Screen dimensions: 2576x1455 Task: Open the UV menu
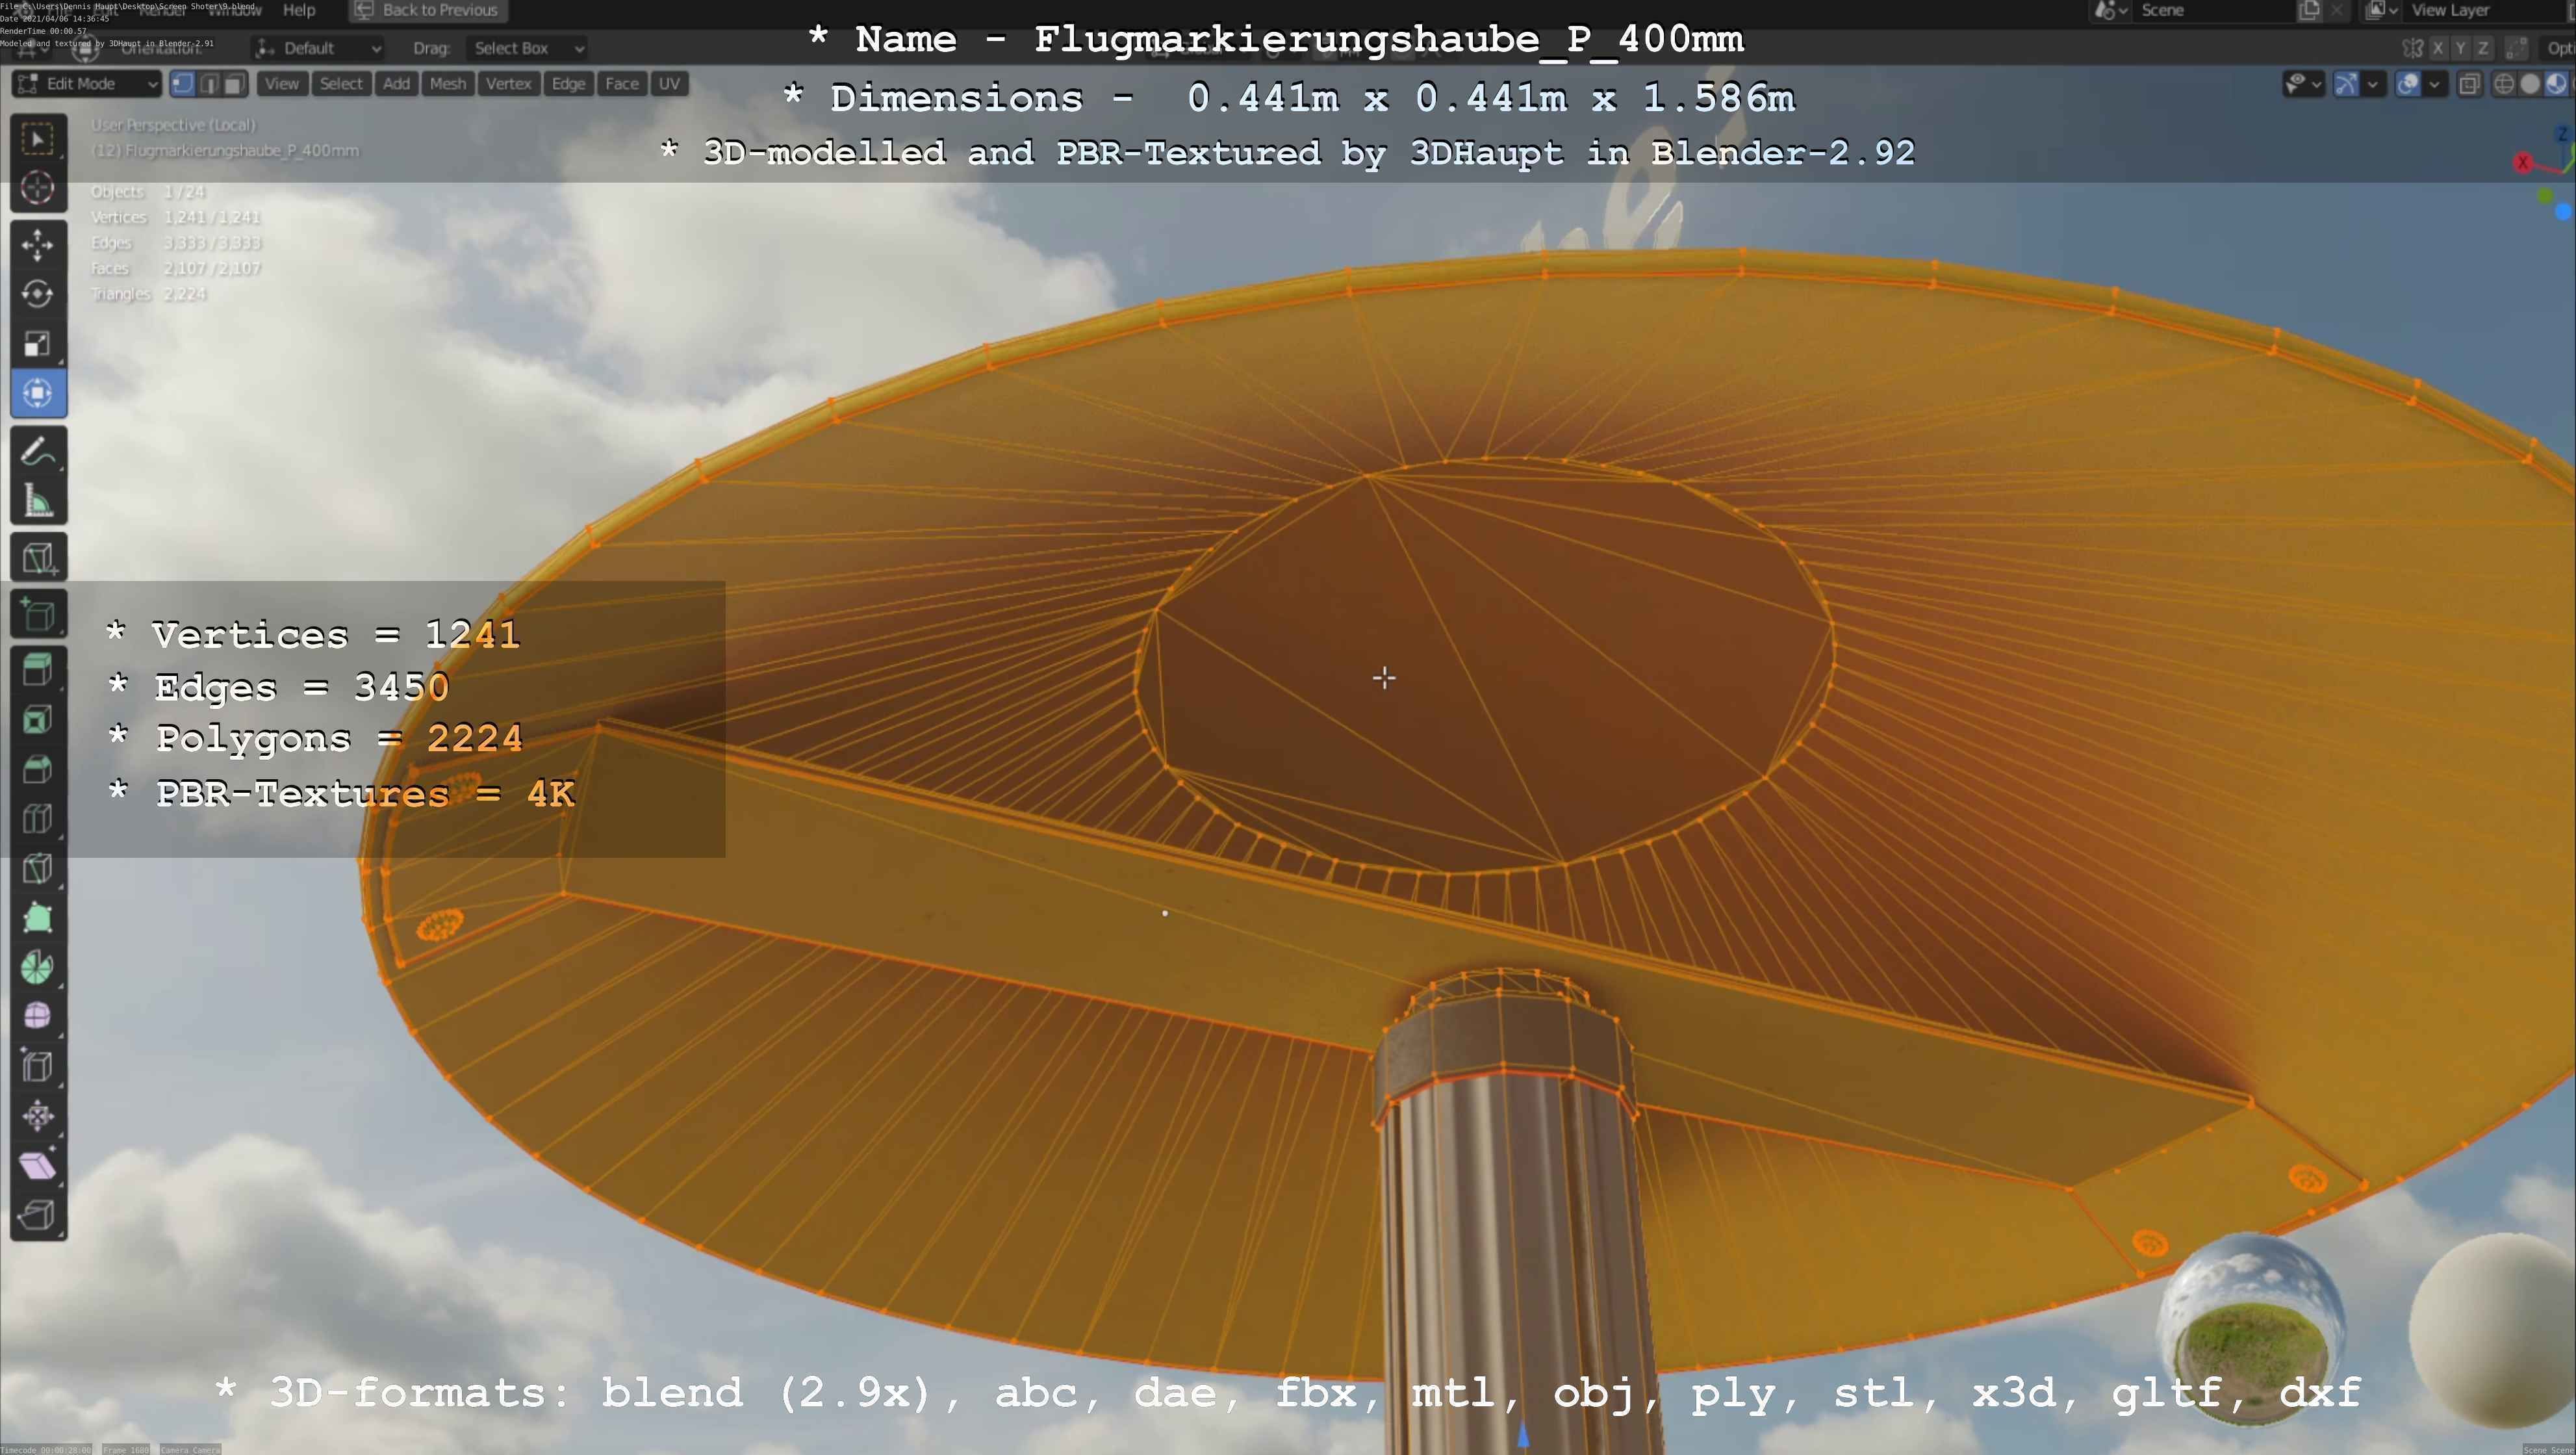coord(669,84)
